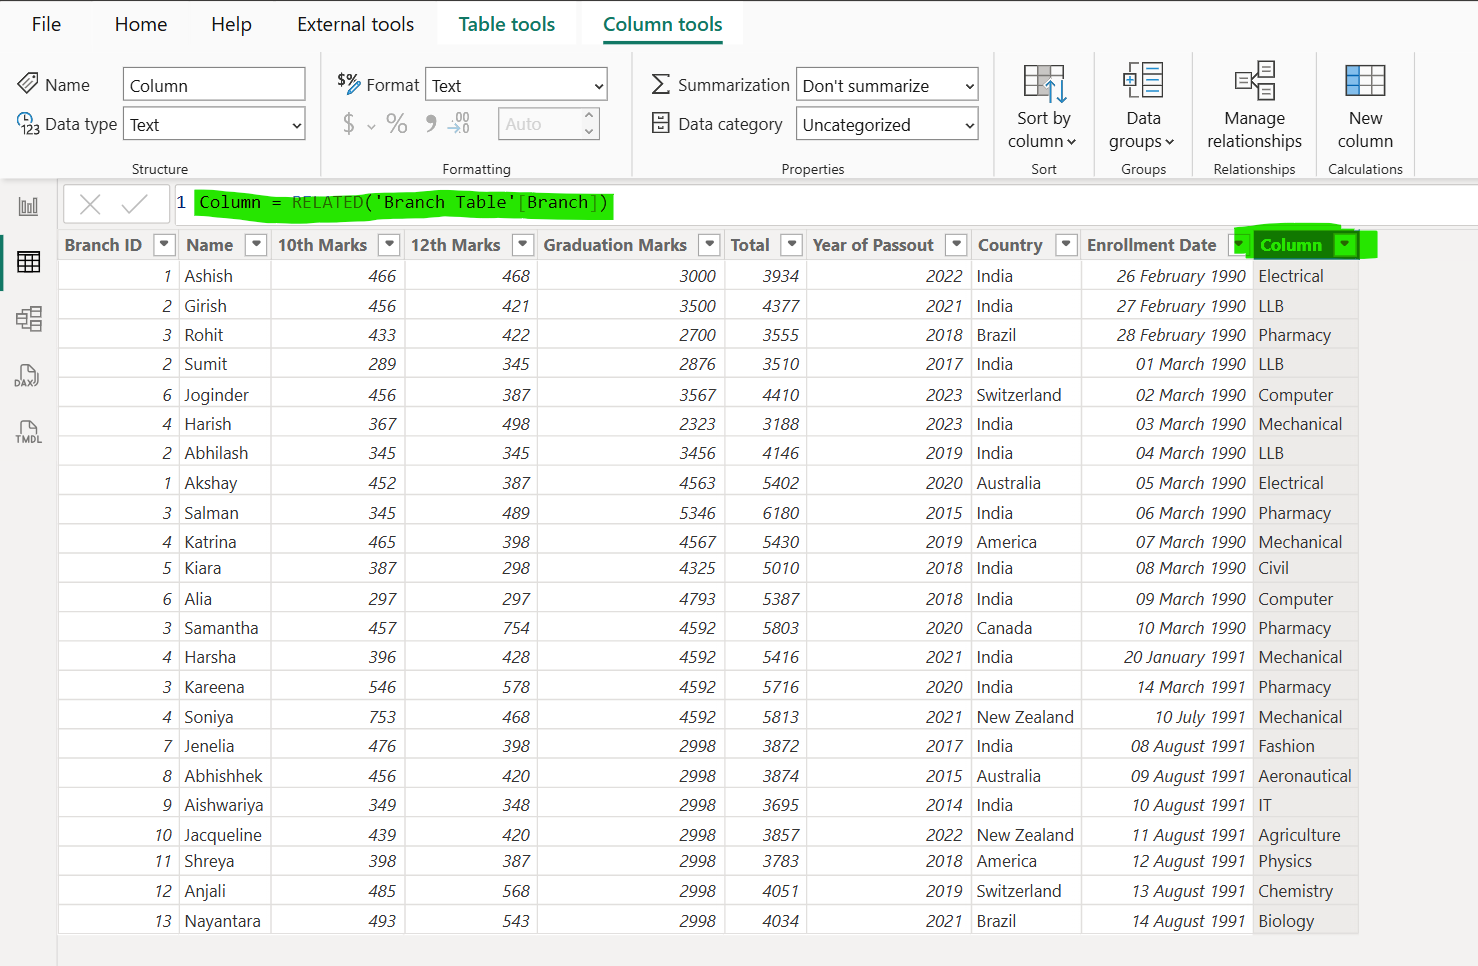Click the currency format dollar icon
This screenshot has width=1478, height=966.
pos(348,123)
